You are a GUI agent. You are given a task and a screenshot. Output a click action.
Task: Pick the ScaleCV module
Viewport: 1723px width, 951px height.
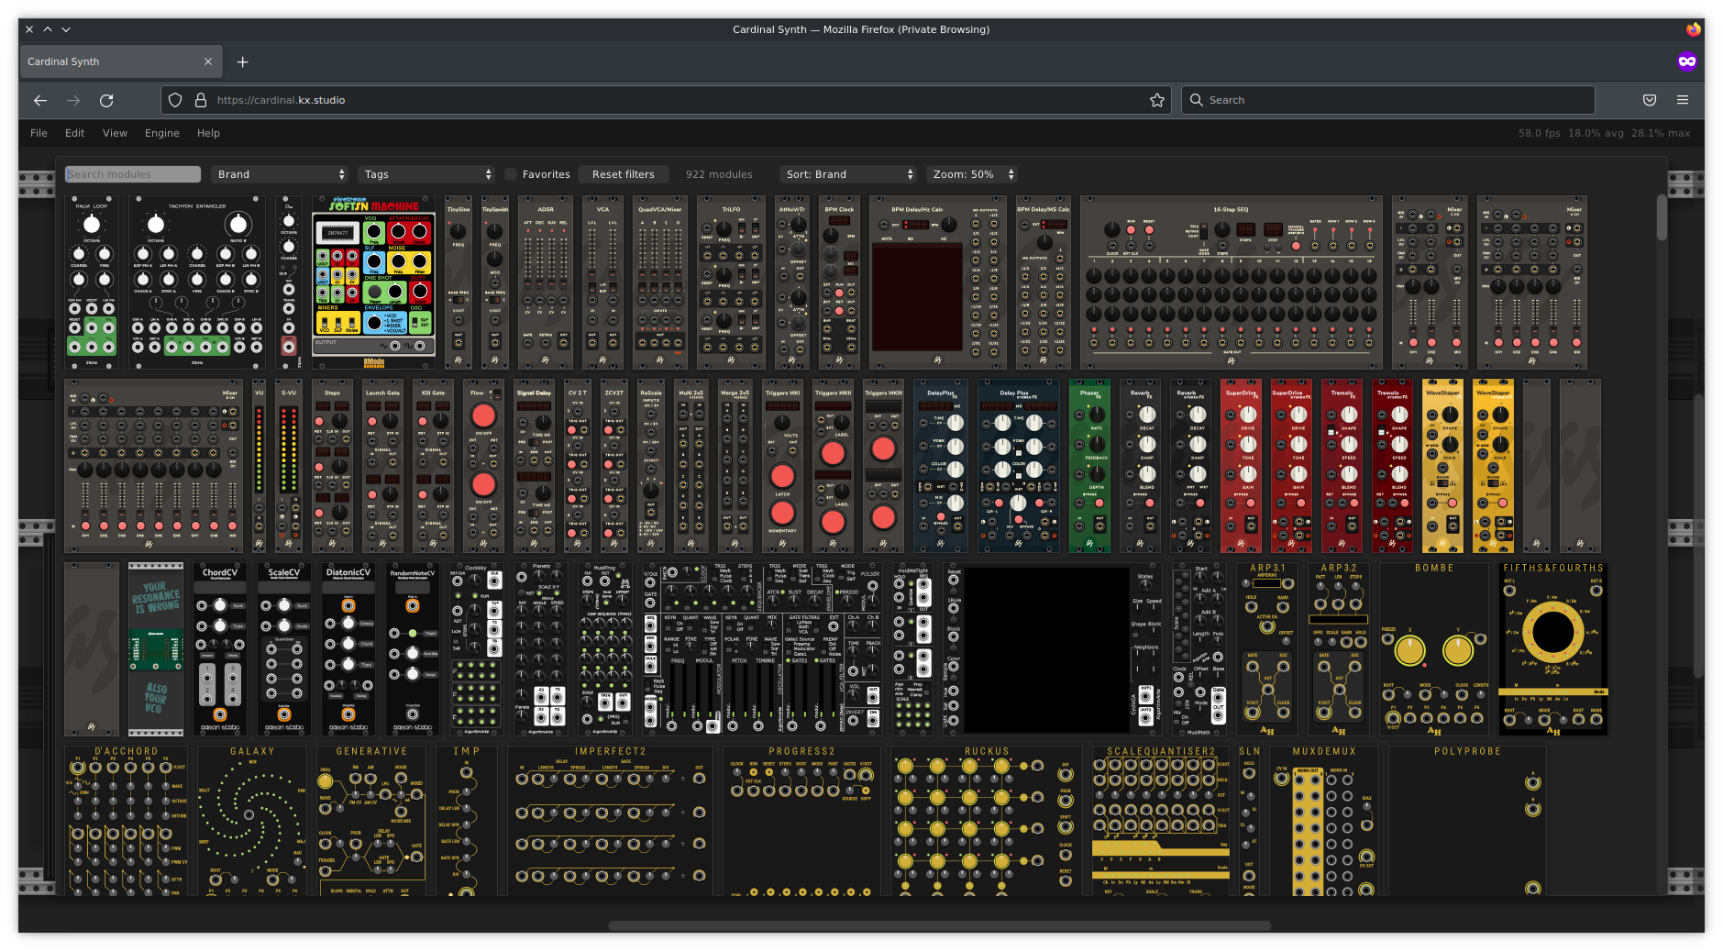point(284,649)
